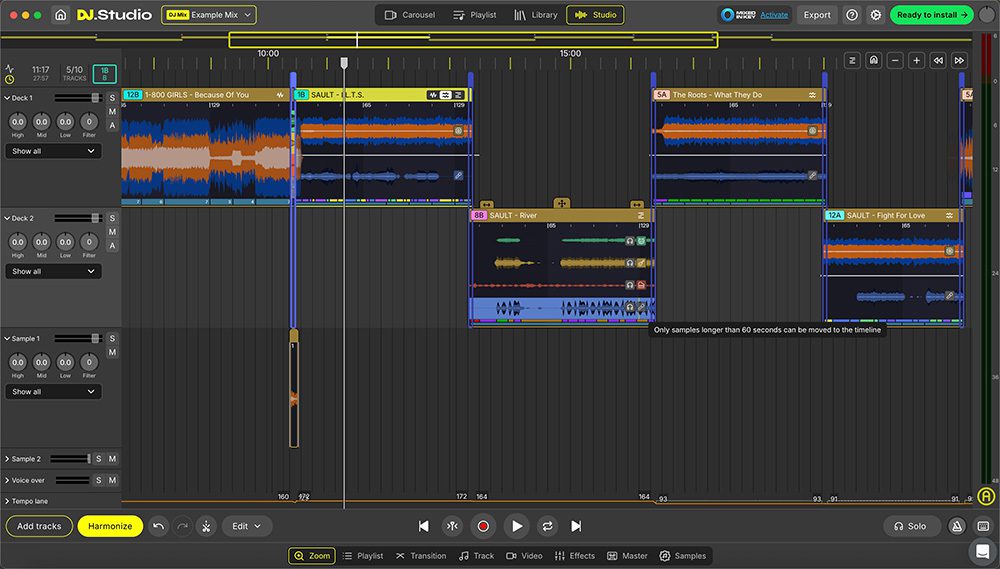
Task: Click the Mixed In Key Activate link
Action: (x=774, y=15)
